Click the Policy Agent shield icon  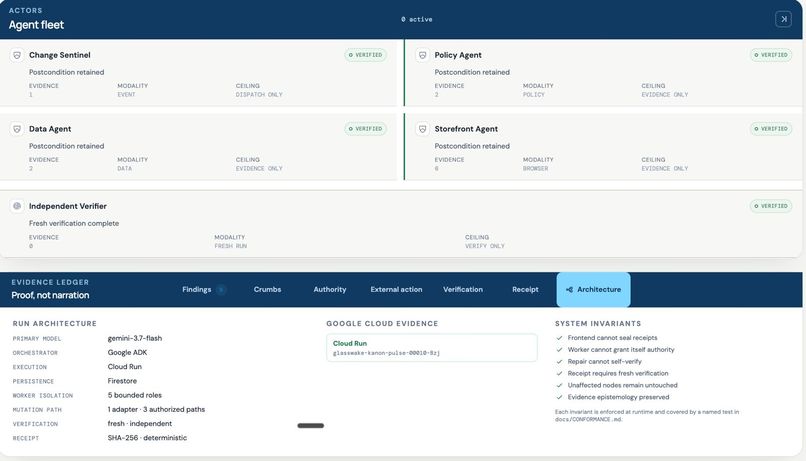click(x=423, y=55)
